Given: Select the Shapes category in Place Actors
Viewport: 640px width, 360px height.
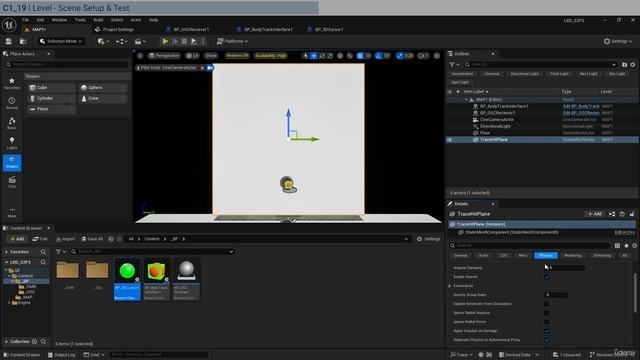Looking at the screenshot, I should 12,162.
